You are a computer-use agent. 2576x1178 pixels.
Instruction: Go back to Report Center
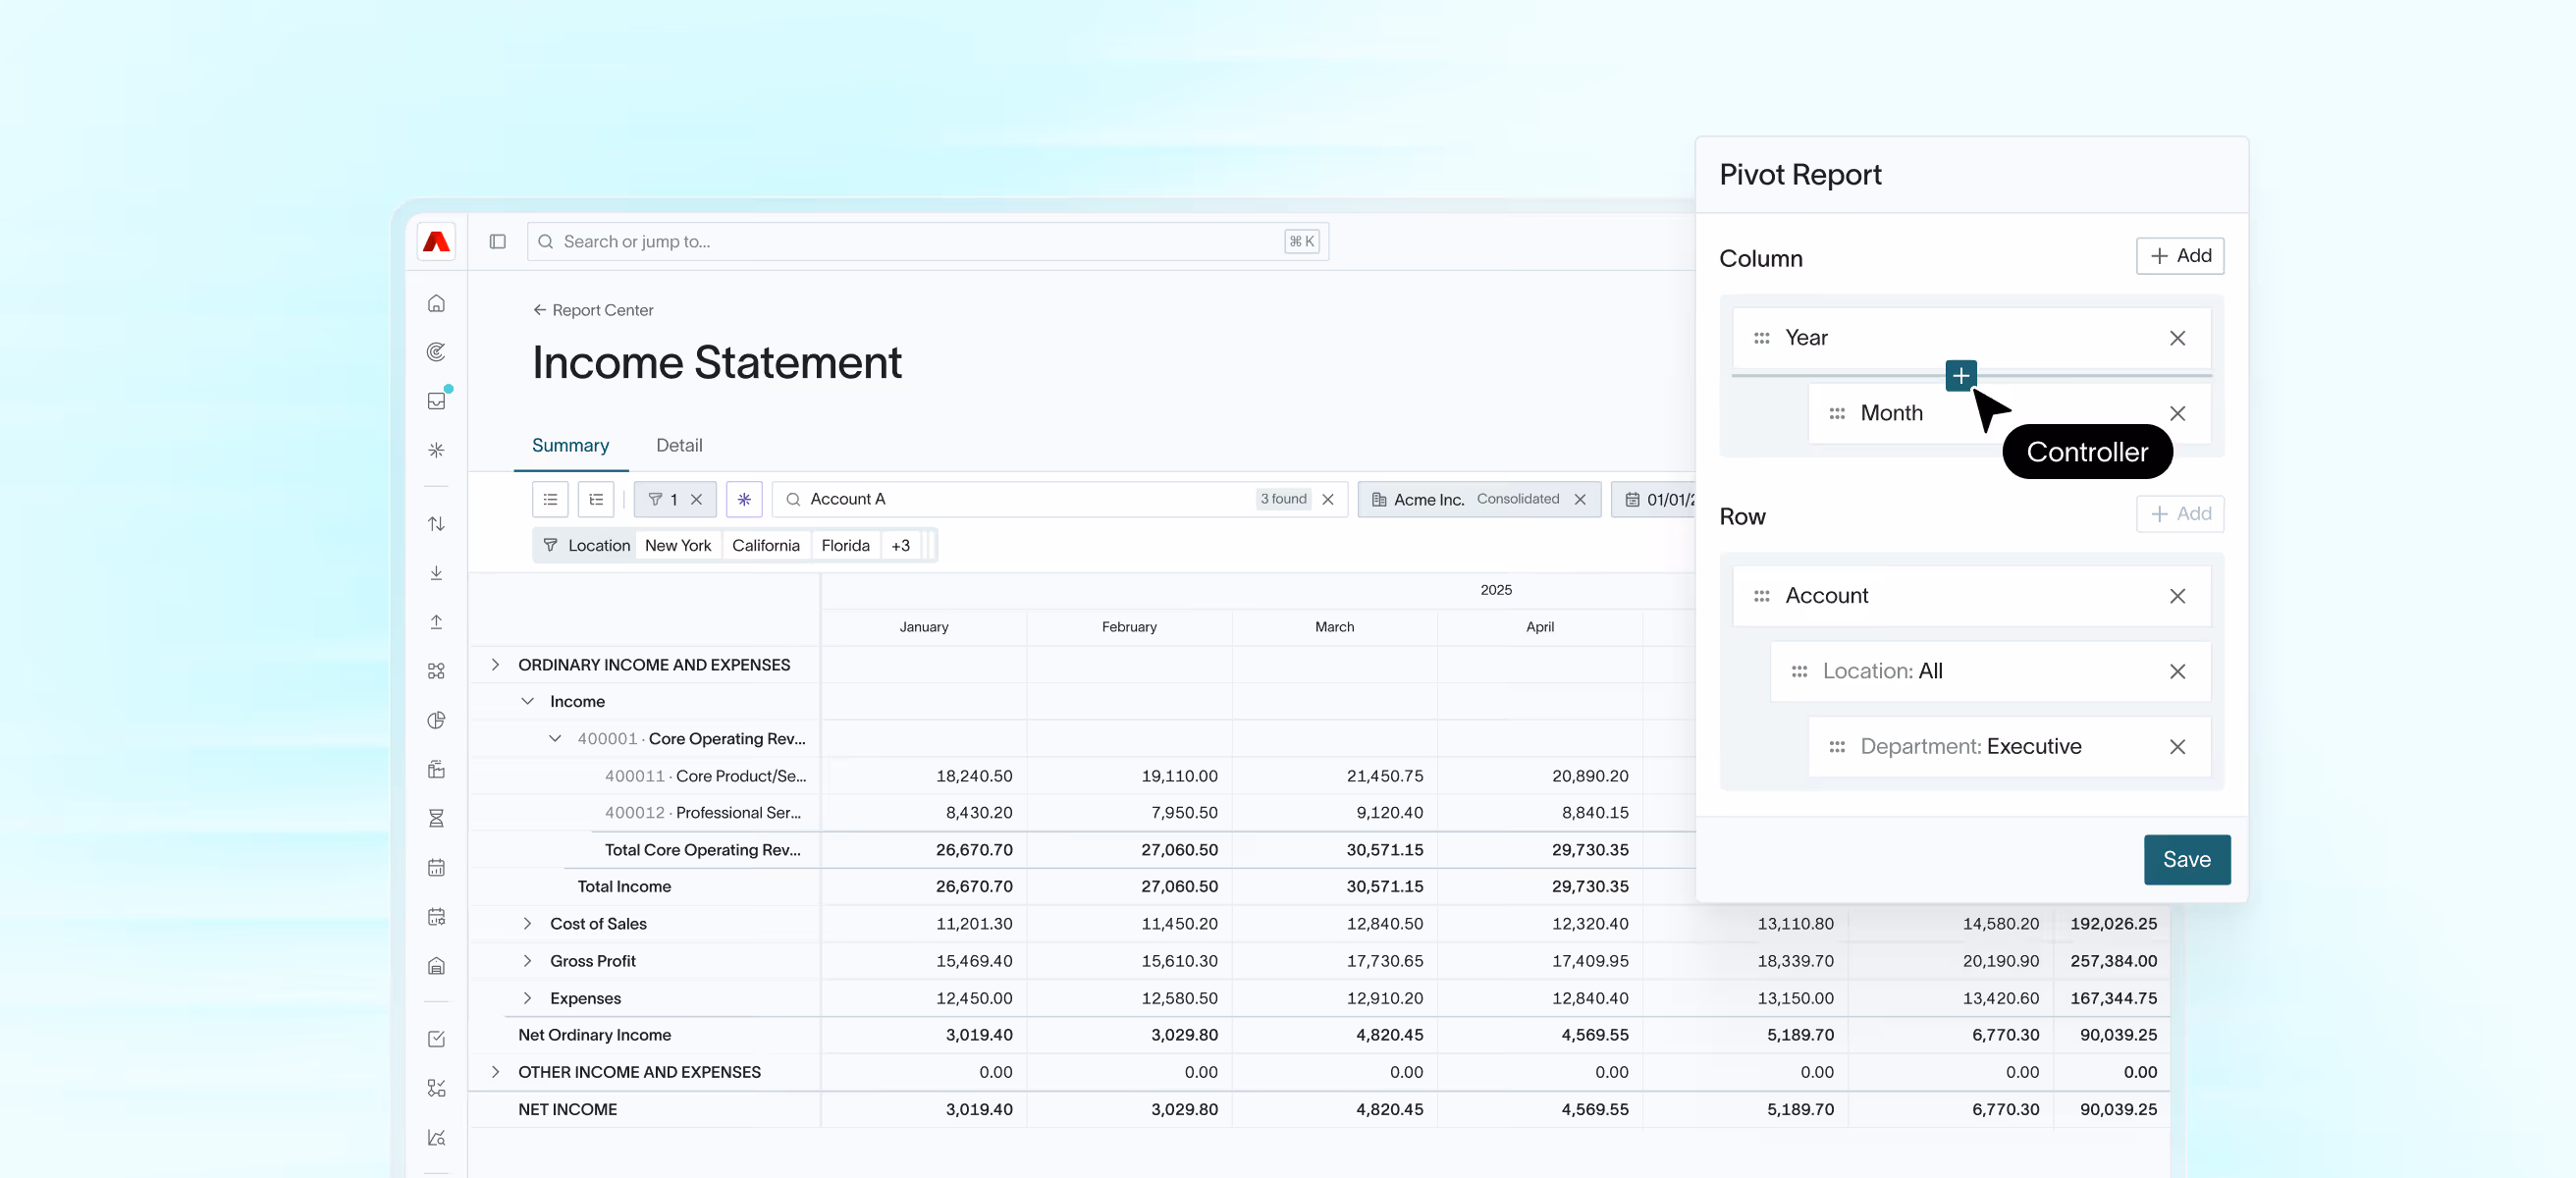[x=593, y=310]
